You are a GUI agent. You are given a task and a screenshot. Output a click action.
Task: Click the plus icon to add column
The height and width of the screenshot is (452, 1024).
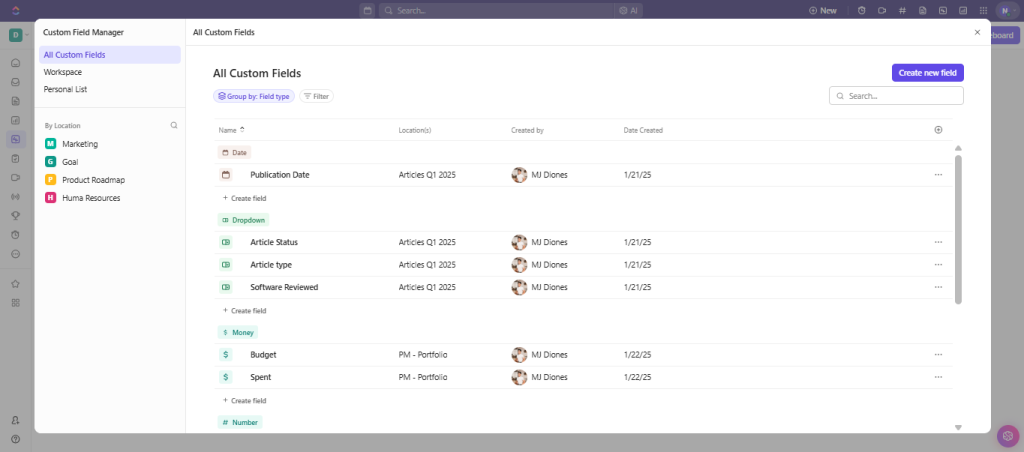(937, 130)
